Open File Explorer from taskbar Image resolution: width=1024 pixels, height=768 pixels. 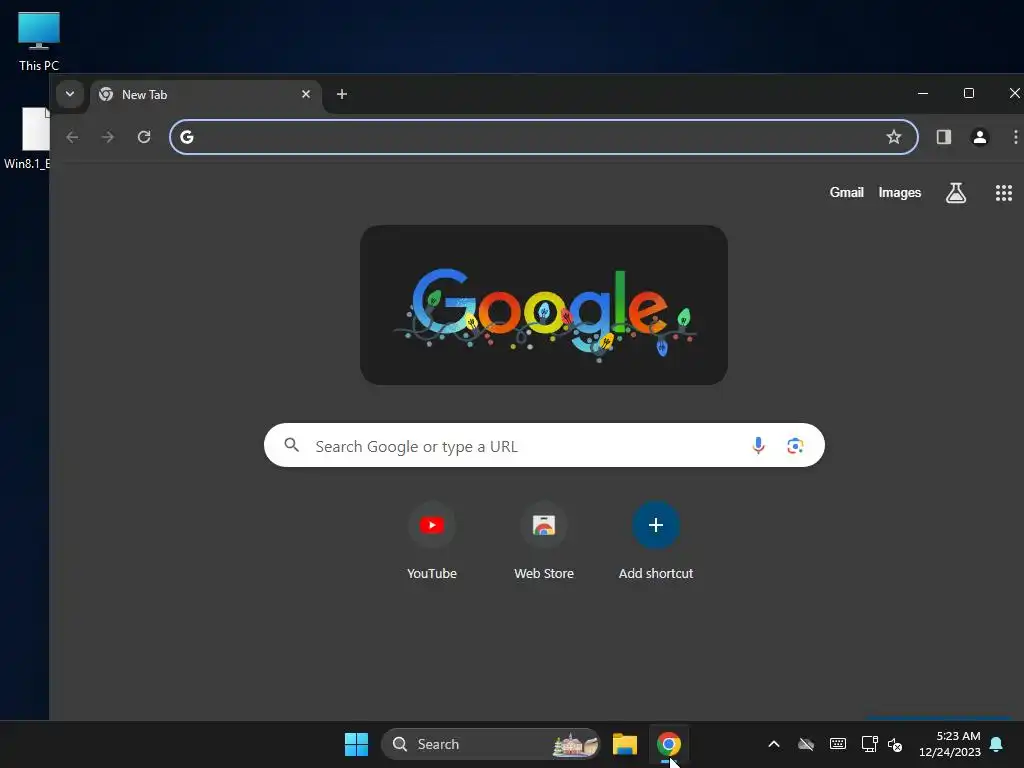coord(625,744)
